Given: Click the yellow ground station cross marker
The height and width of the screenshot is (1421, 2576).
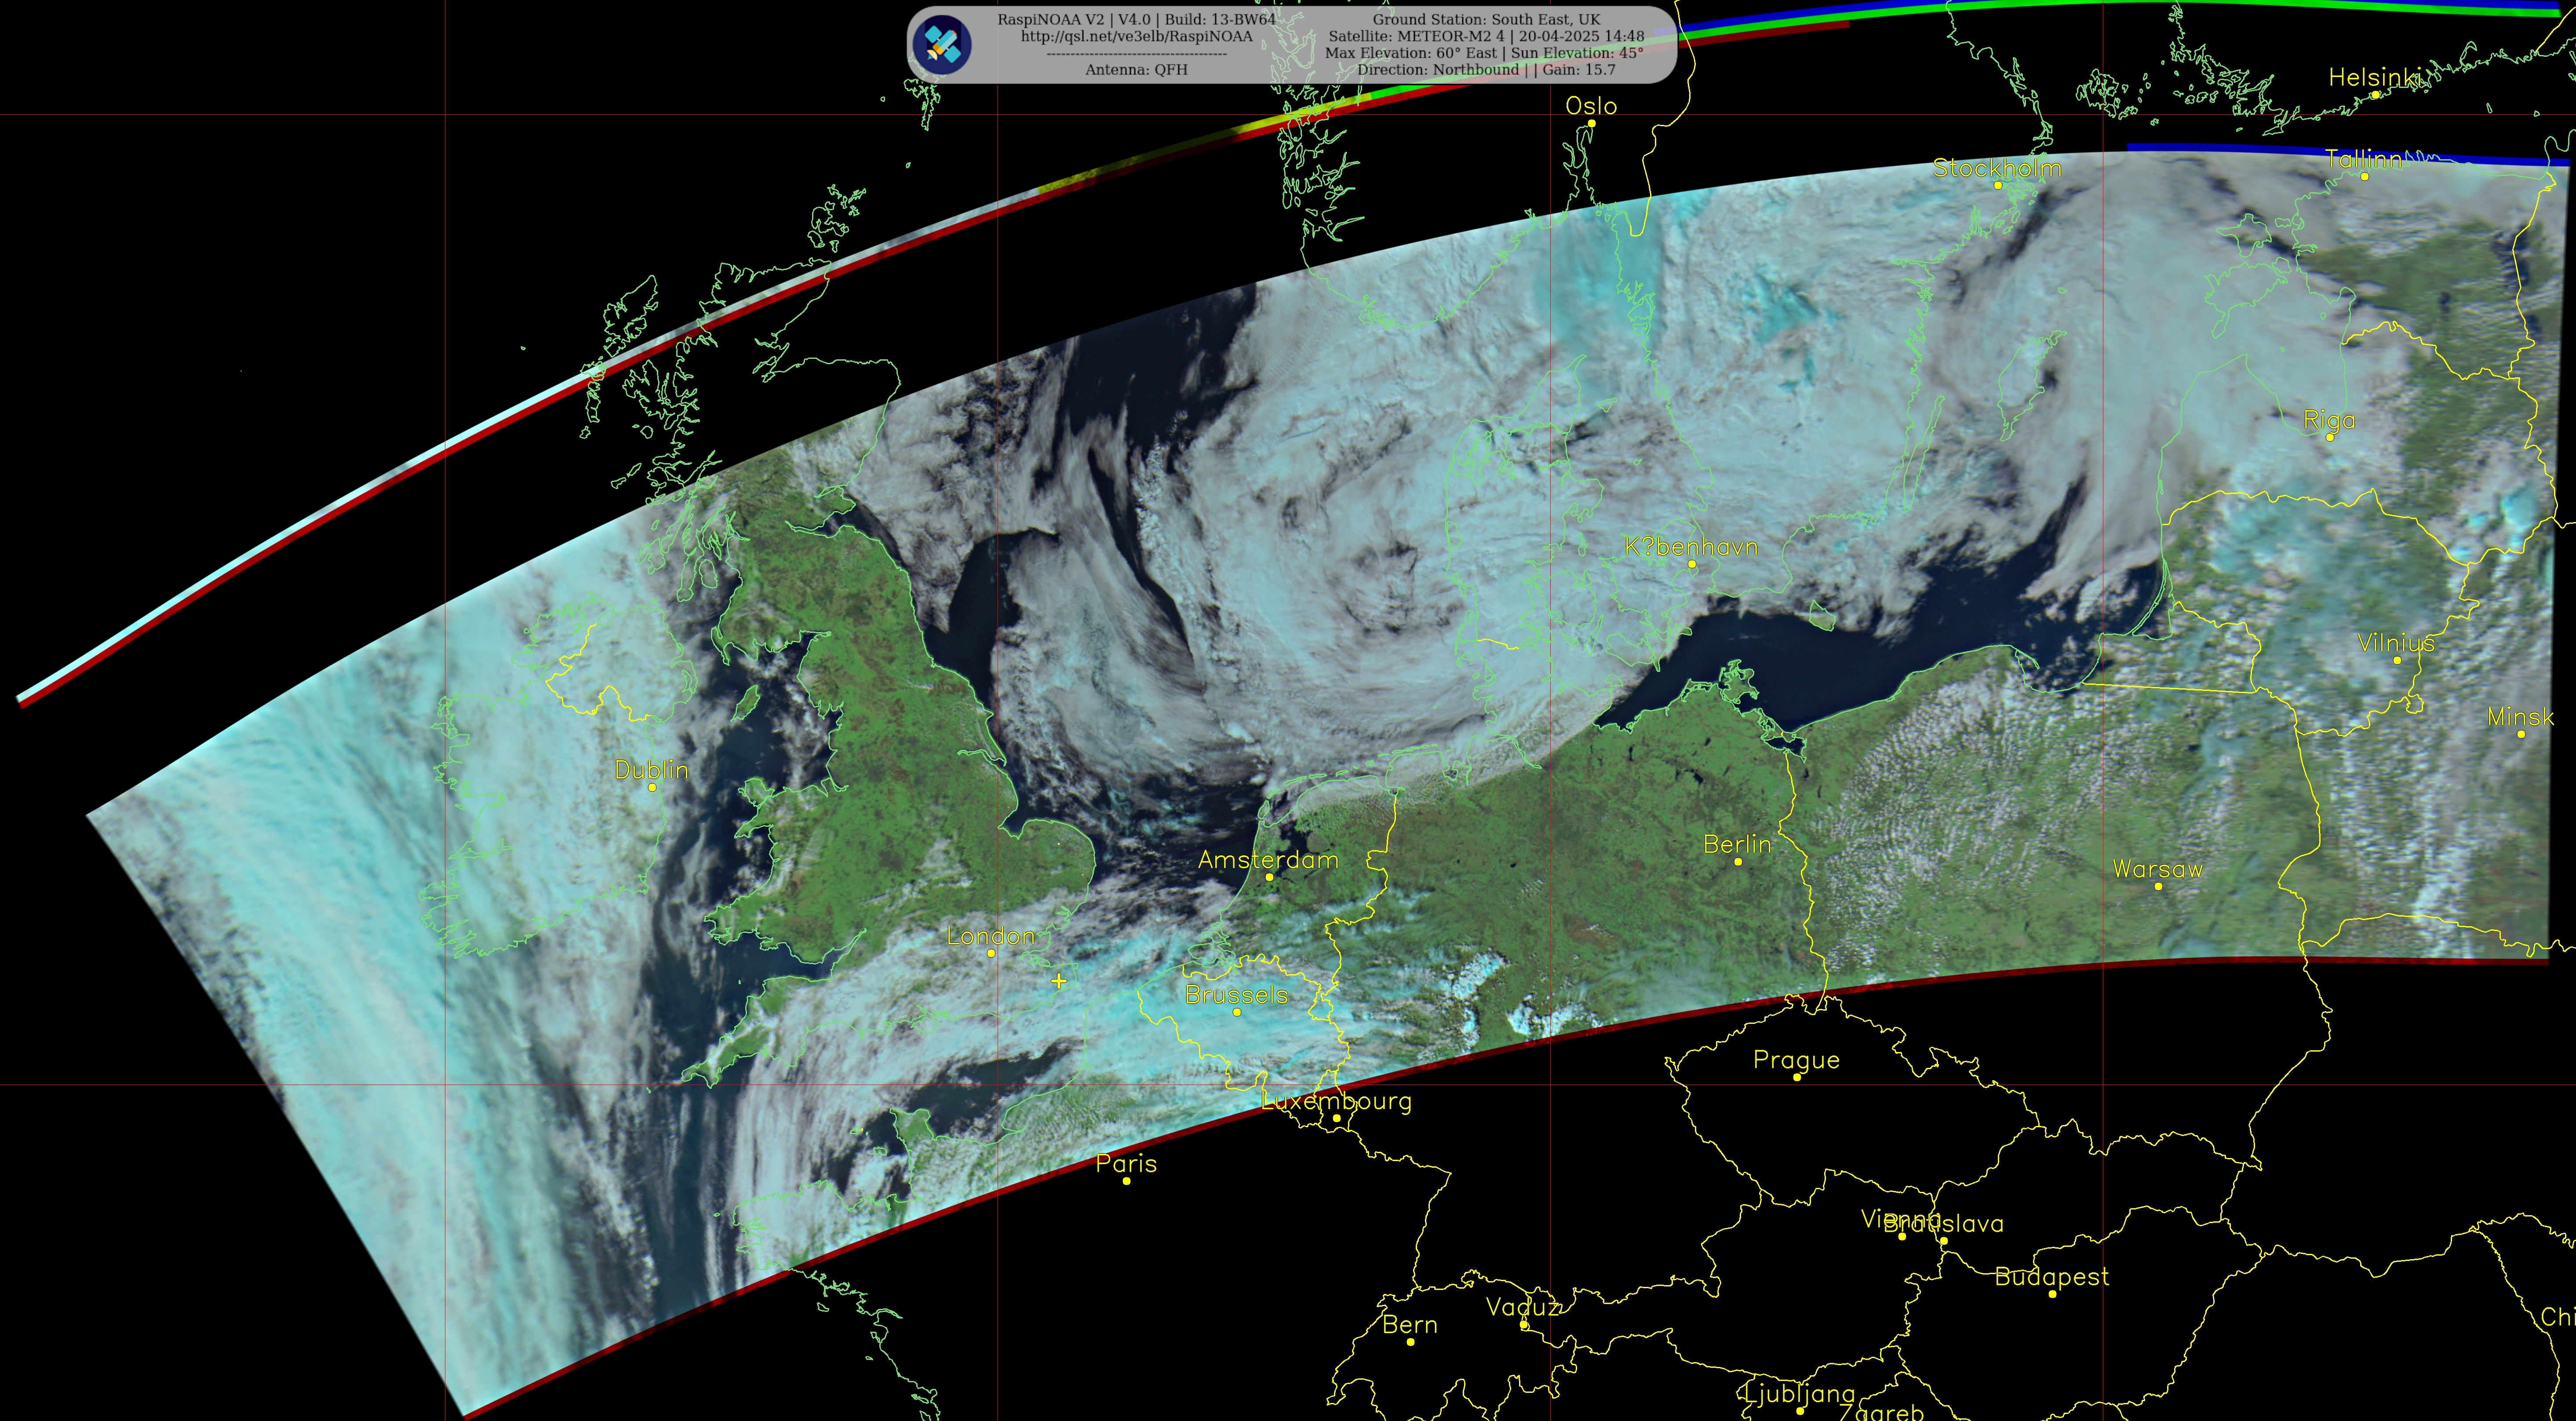Looking at the screenshot, I should coord(1059,982).
